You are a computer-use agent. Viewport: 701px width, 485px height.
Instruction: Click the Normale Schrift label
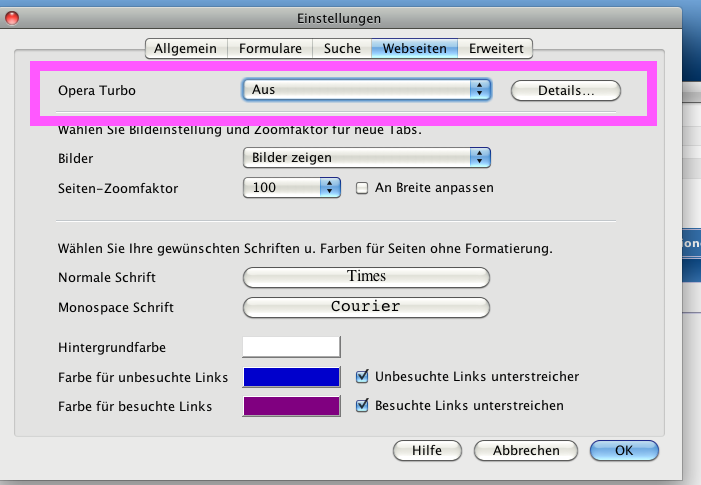[x=107, y=278]
